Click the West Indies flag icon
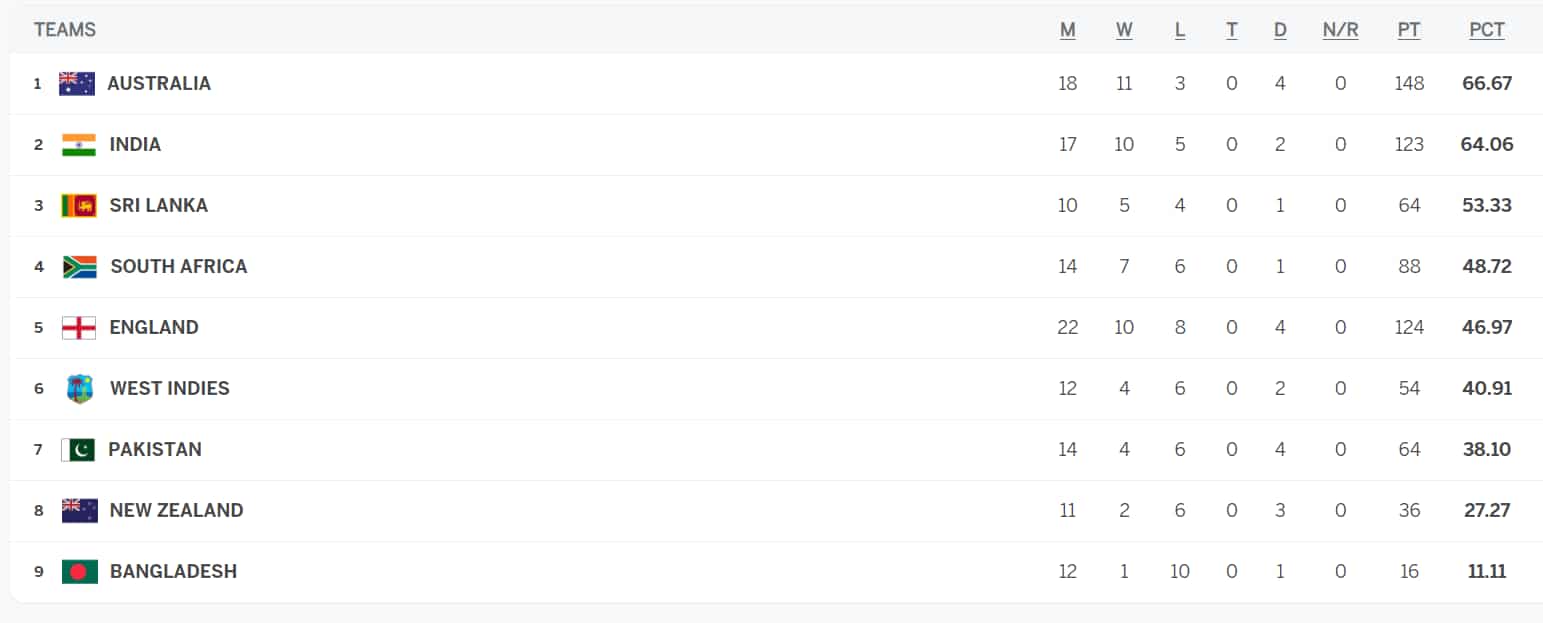This screenshot has height=623, width=1543. pos(78,388)
